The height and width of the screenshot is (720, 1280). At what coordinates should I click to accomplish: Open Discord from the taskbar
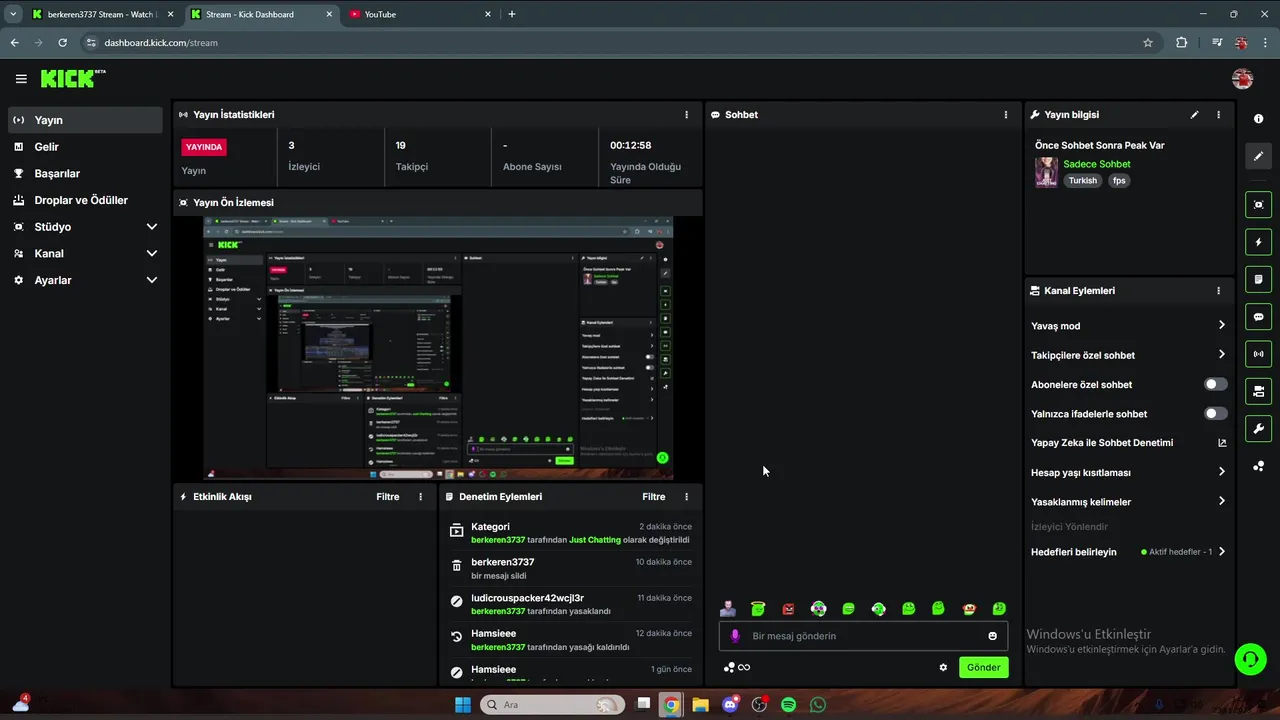pyautogui.click(x=730, y=705)
